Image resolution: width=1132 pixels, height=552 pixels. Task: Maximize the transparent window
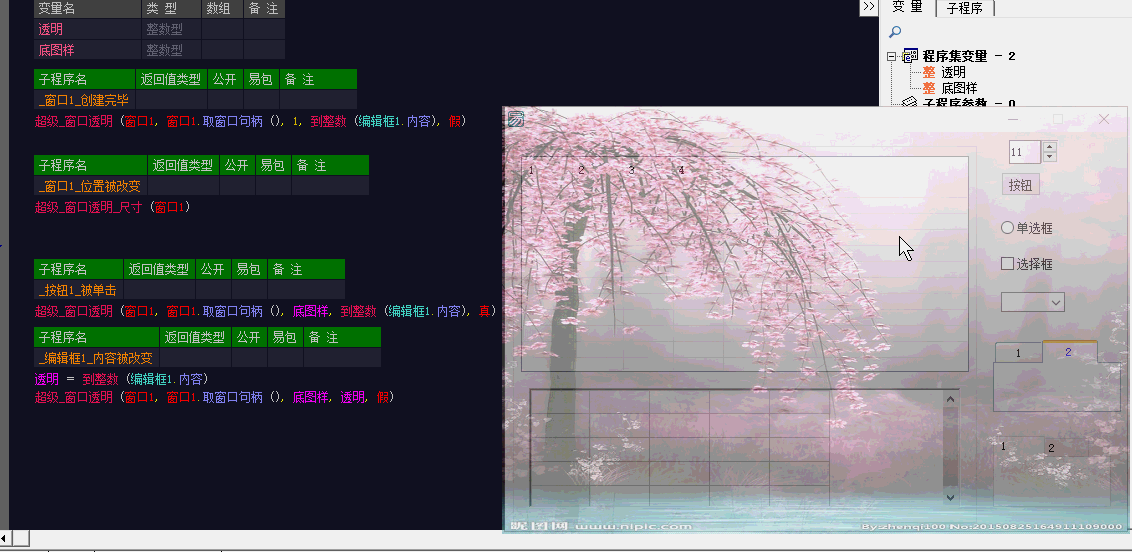1058,119
